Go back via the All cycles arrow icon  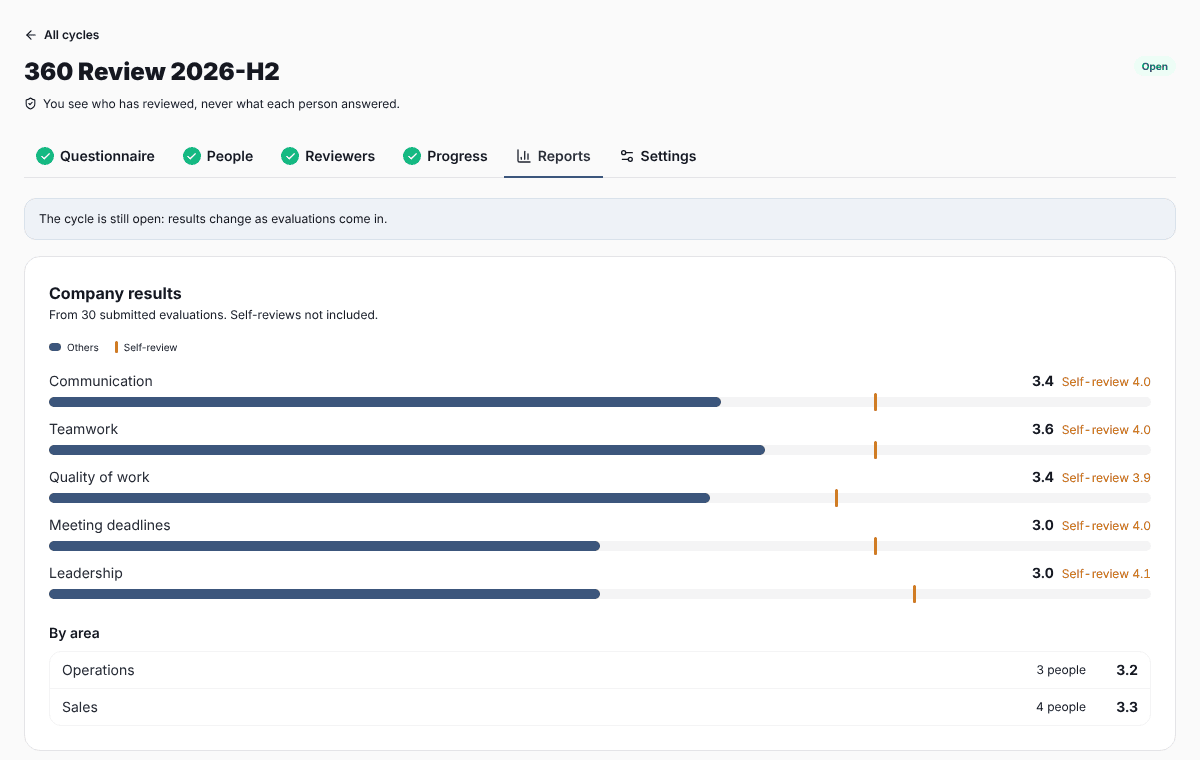coord(31,35)
